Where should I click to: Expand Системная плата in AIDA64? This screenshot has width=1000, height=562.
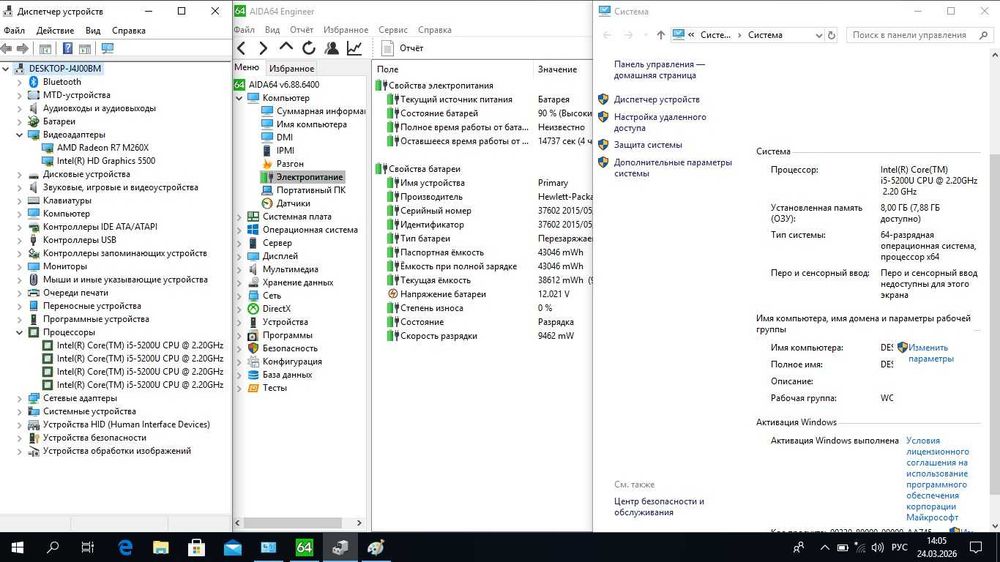click(x=239, y=217)
